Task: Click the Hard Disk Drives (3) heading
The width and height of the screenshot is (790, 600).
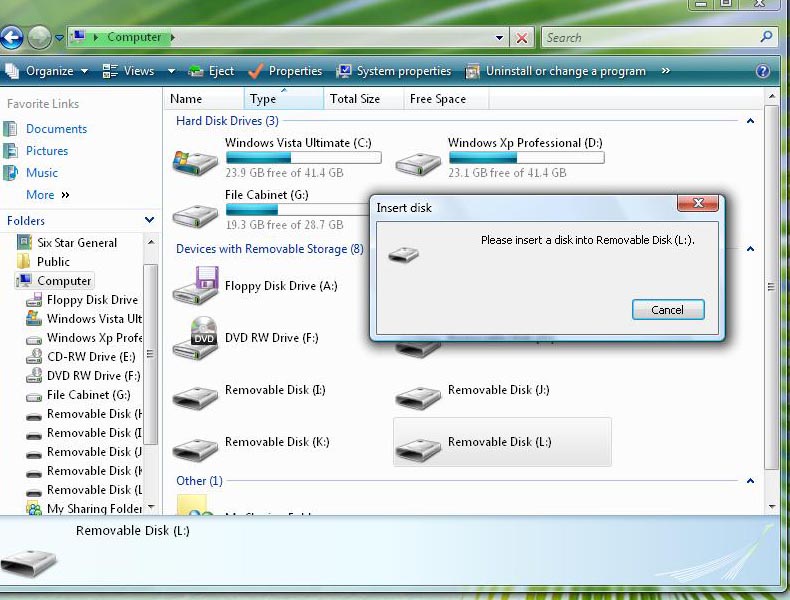Action: click(x=227, y=121)
